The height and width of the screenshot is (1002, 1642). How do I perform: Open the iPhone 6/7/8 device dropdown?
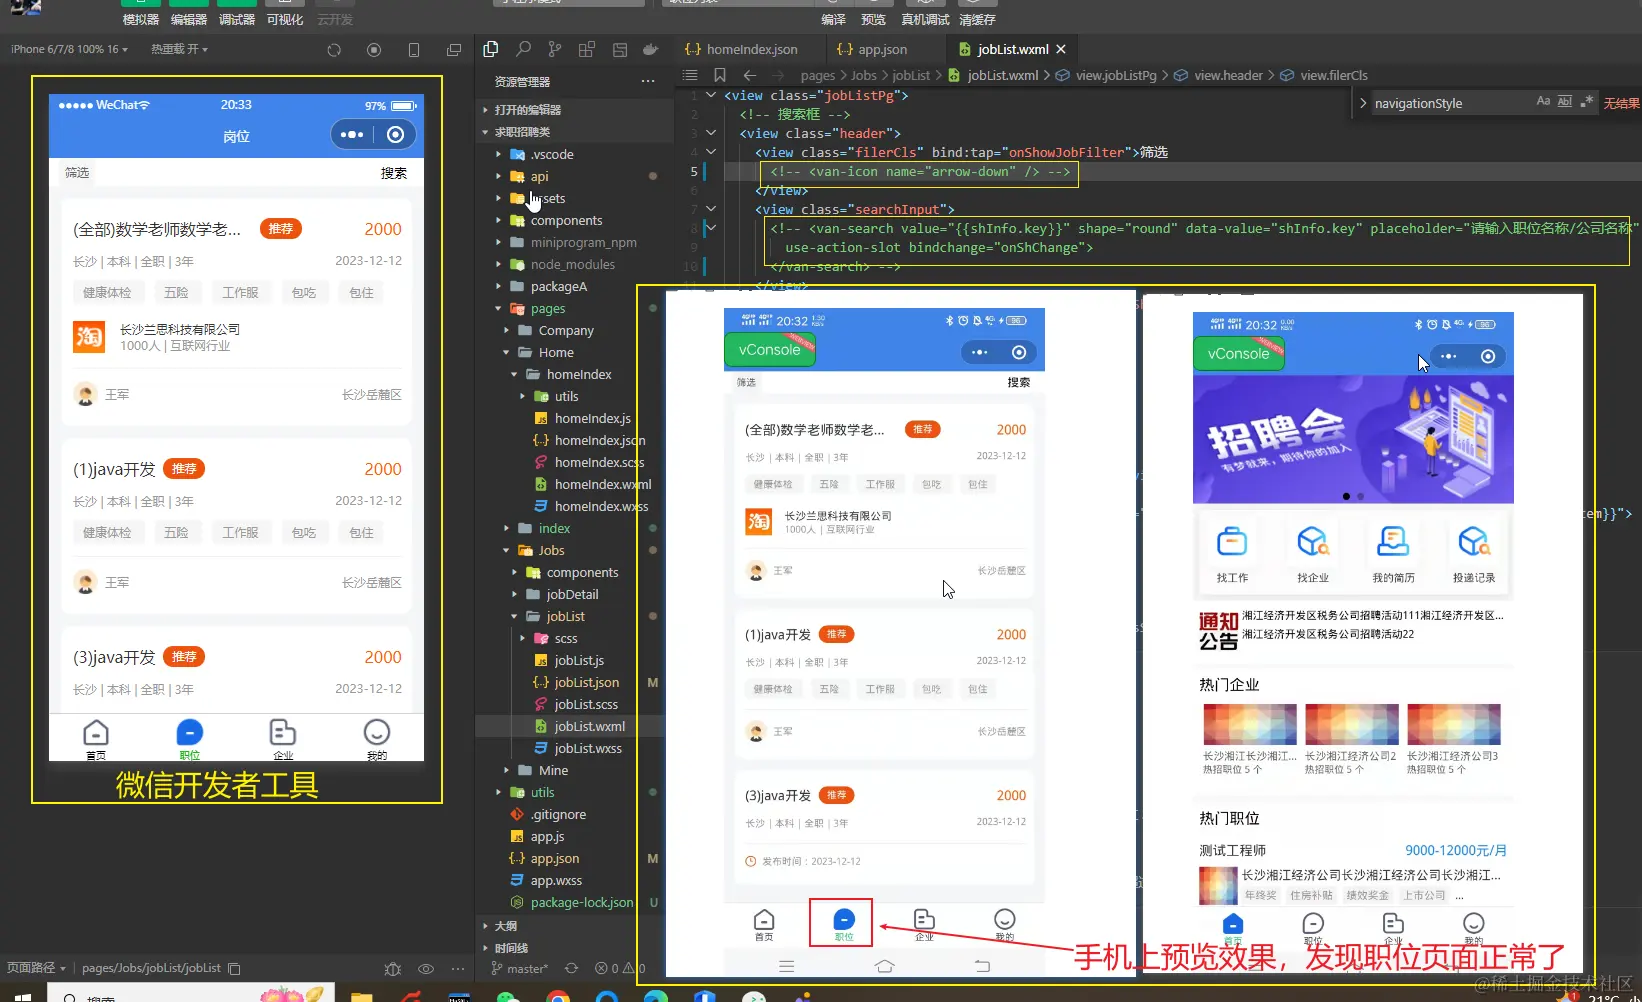pyautogui.click(x=68, y=48)
